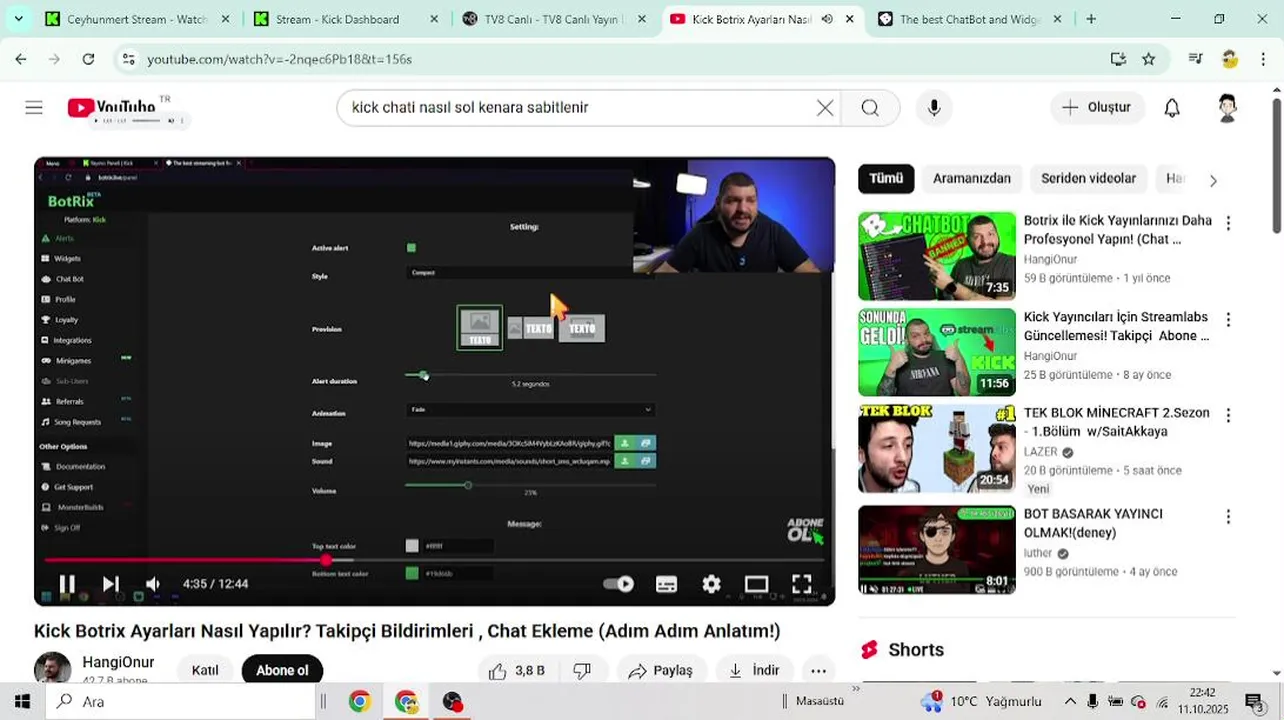Seek using the red video progress bar
Image resolution: width=1284 pixels, height=720 pixels.
pyautogui.click(x=434, y=560)
